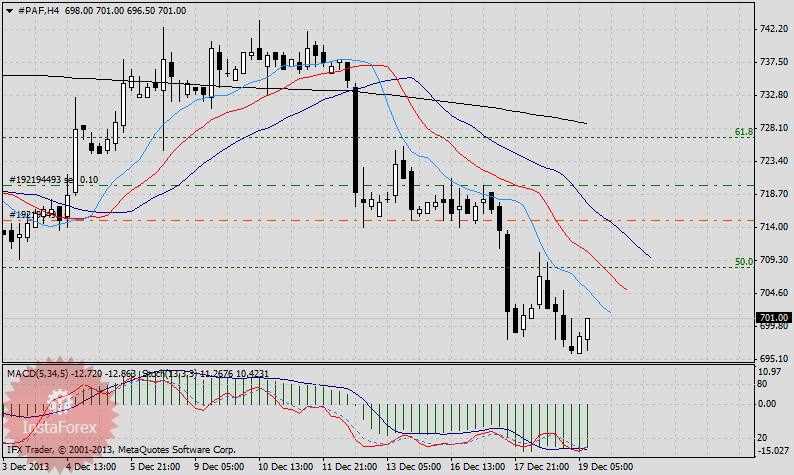Click the order label #192194493
Screen dimensions: 794x475
(40, 180)
